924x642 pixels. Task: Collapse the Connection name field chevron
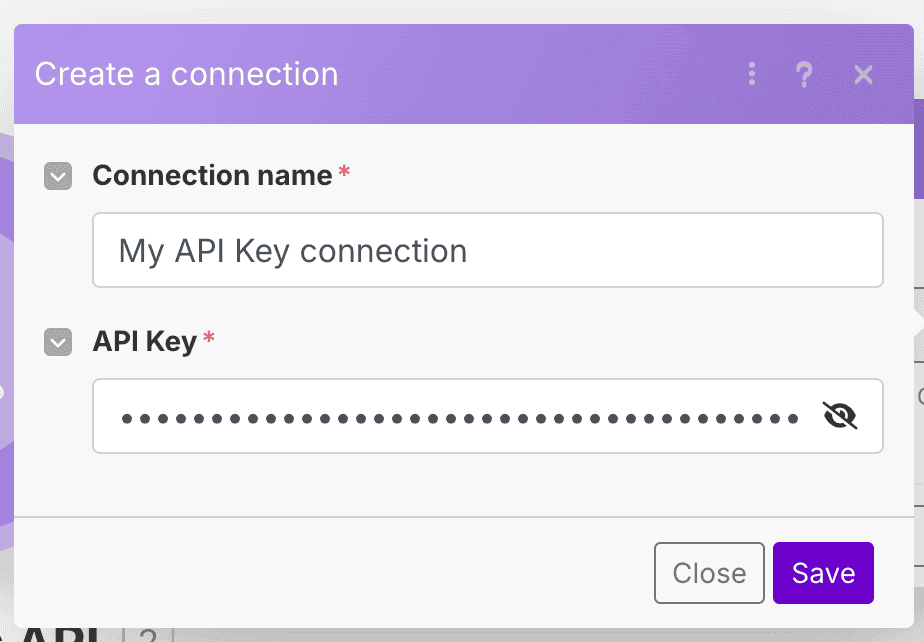point(58,177)
